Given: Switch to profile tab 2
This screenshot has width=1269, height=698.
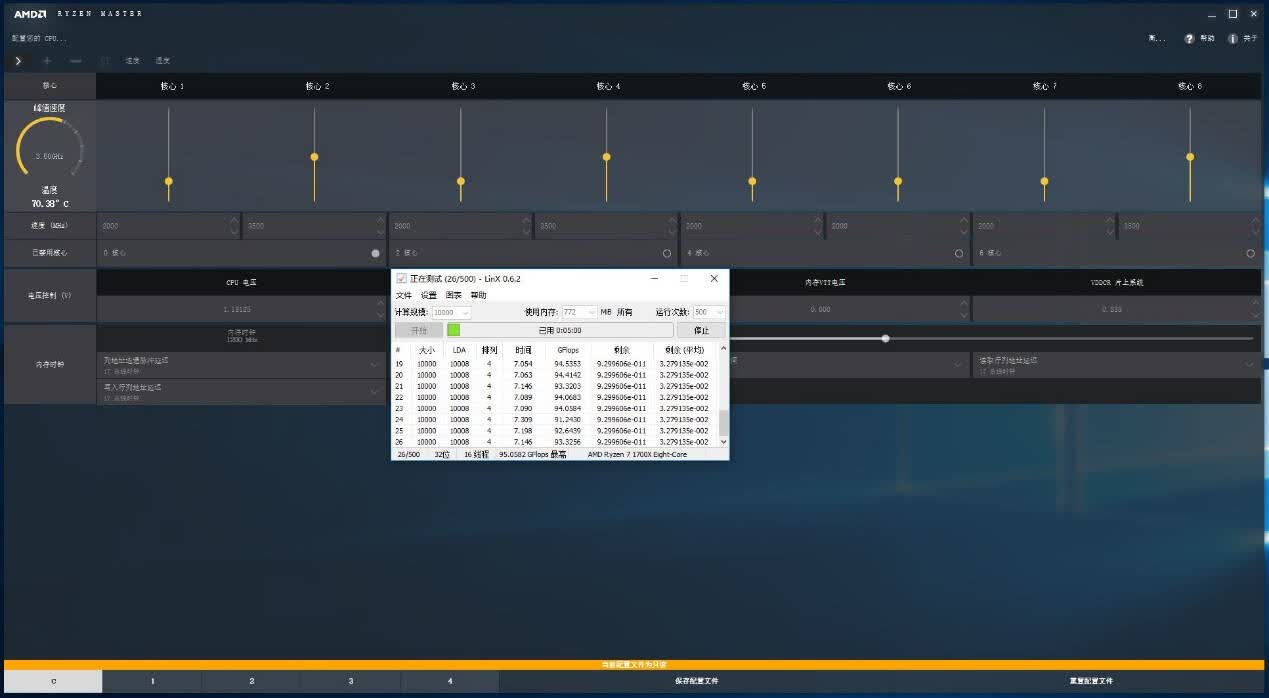Looking at the screenshot, I should [x=252, y=681].
